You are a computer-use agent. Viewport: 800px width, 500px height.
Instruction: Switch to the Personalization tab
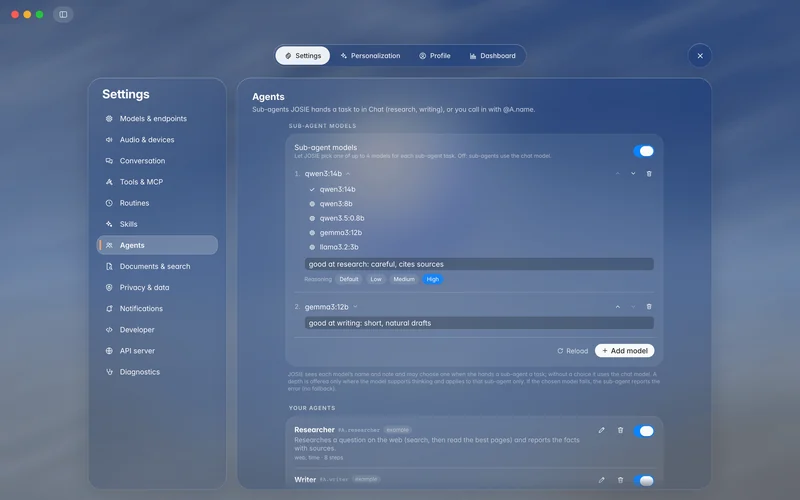click(x=370, y=56)
